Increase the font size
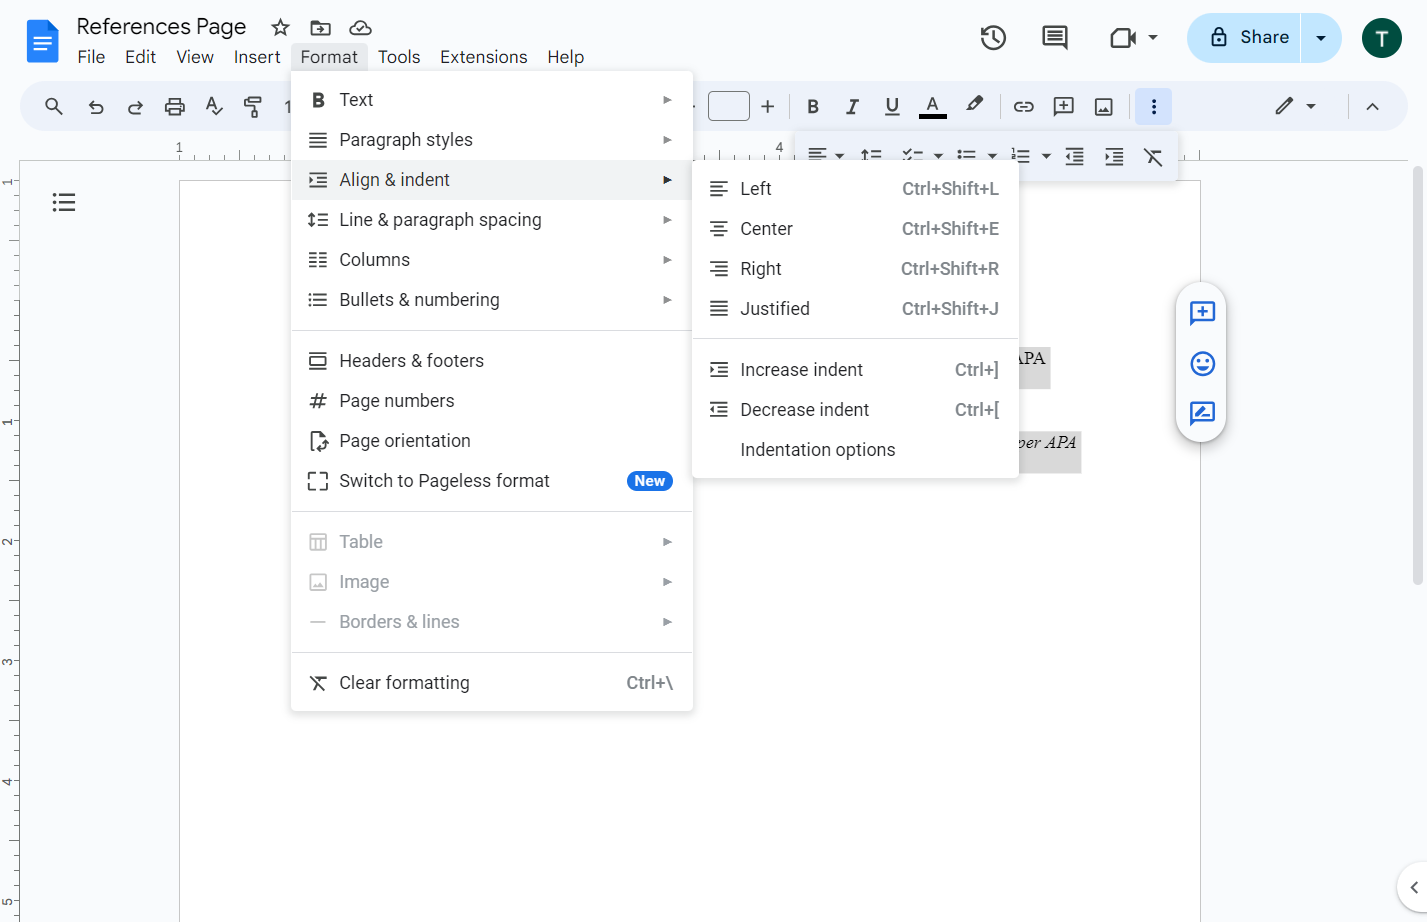This screenshot has width=1427, height=922. tap(768, 106)
